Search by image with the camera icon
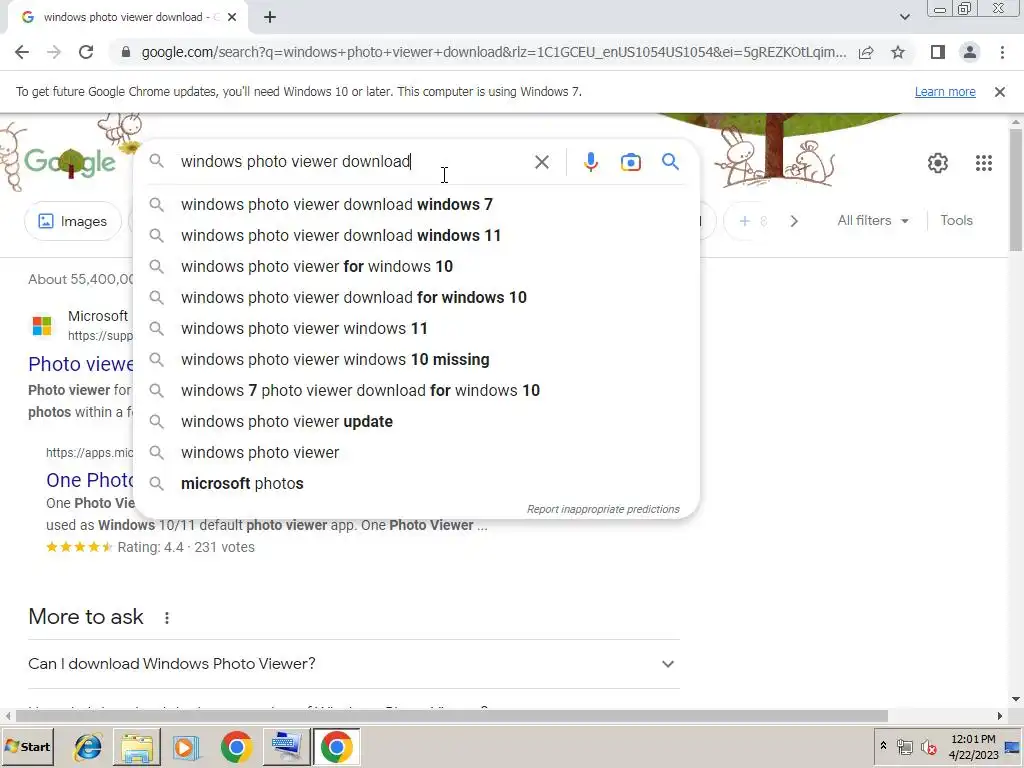The width and height of the screenshot is (1024, 768). [x=630, y=162]
